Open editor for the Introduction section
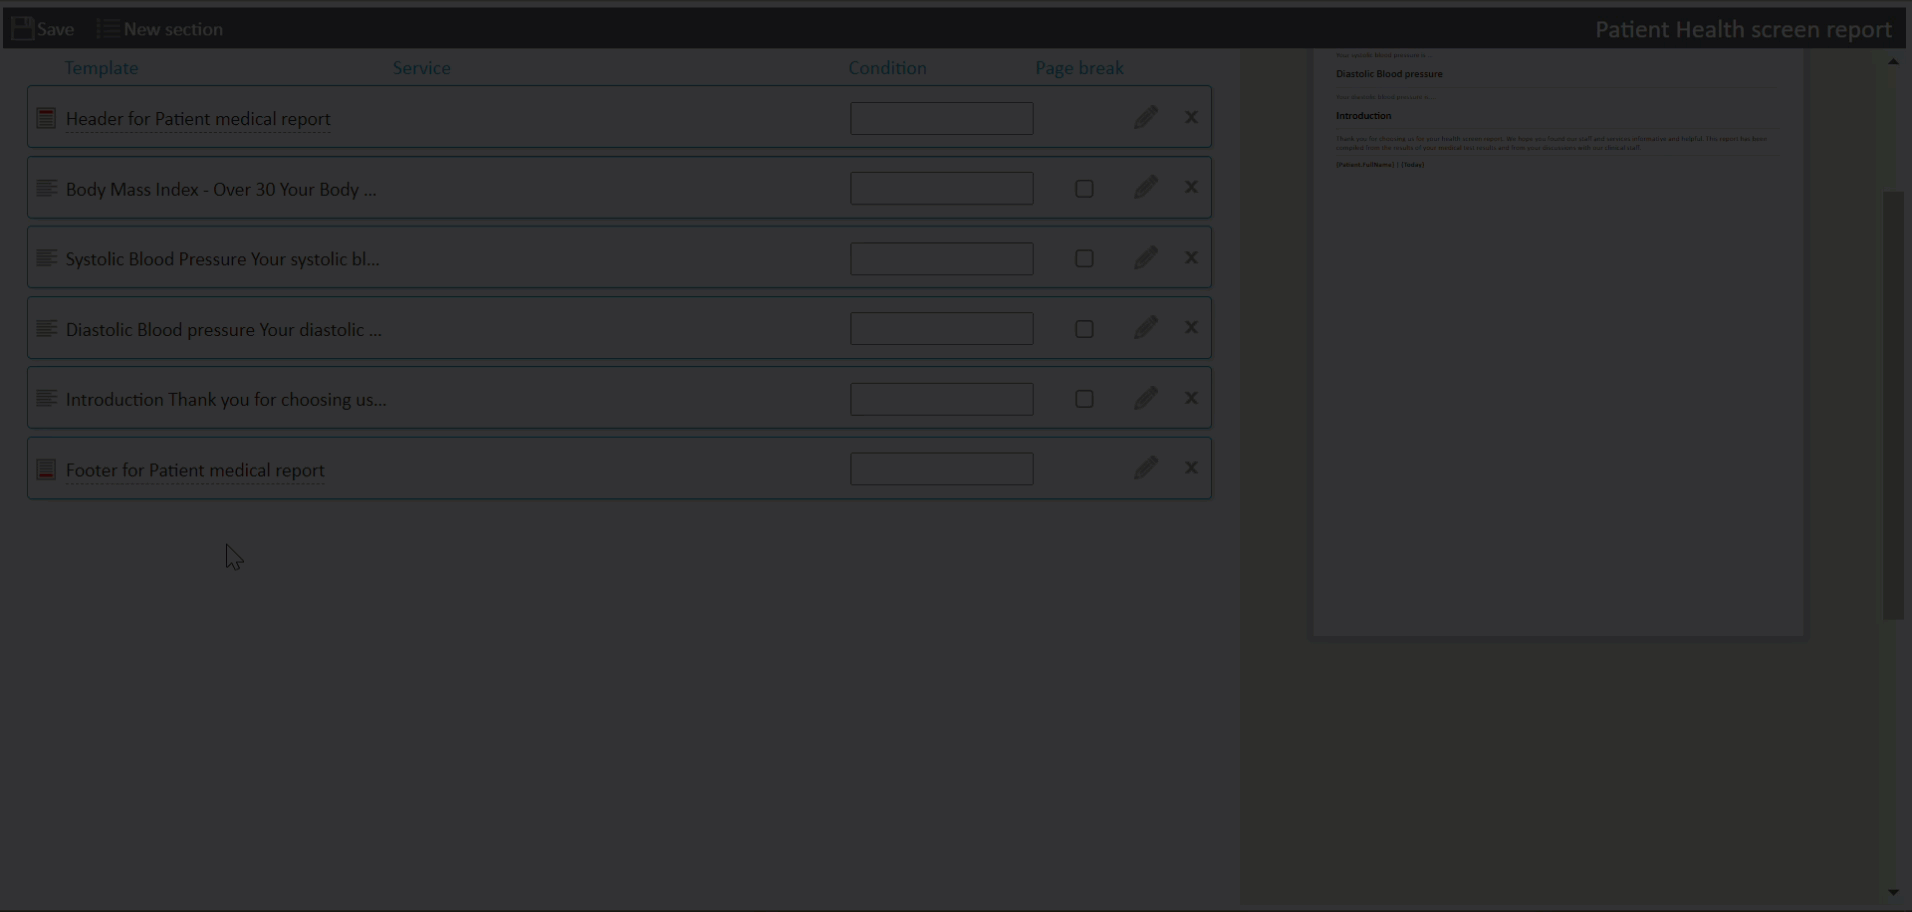This screenshot has height=912, width=1912. click(x=1146, y=398)
